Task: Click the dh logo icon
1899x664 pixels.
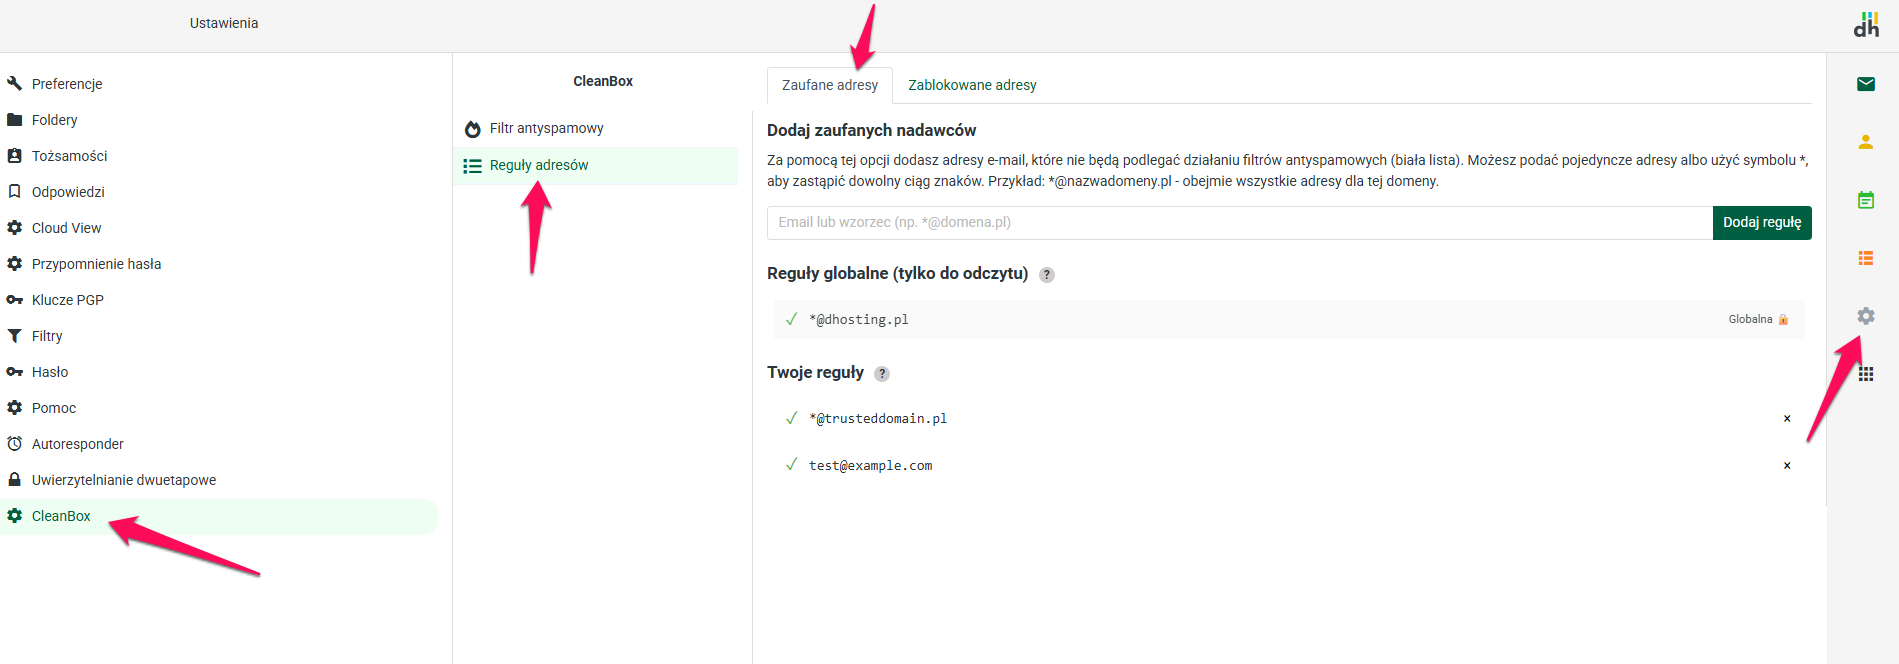Action: click(x=1865, y=25)
